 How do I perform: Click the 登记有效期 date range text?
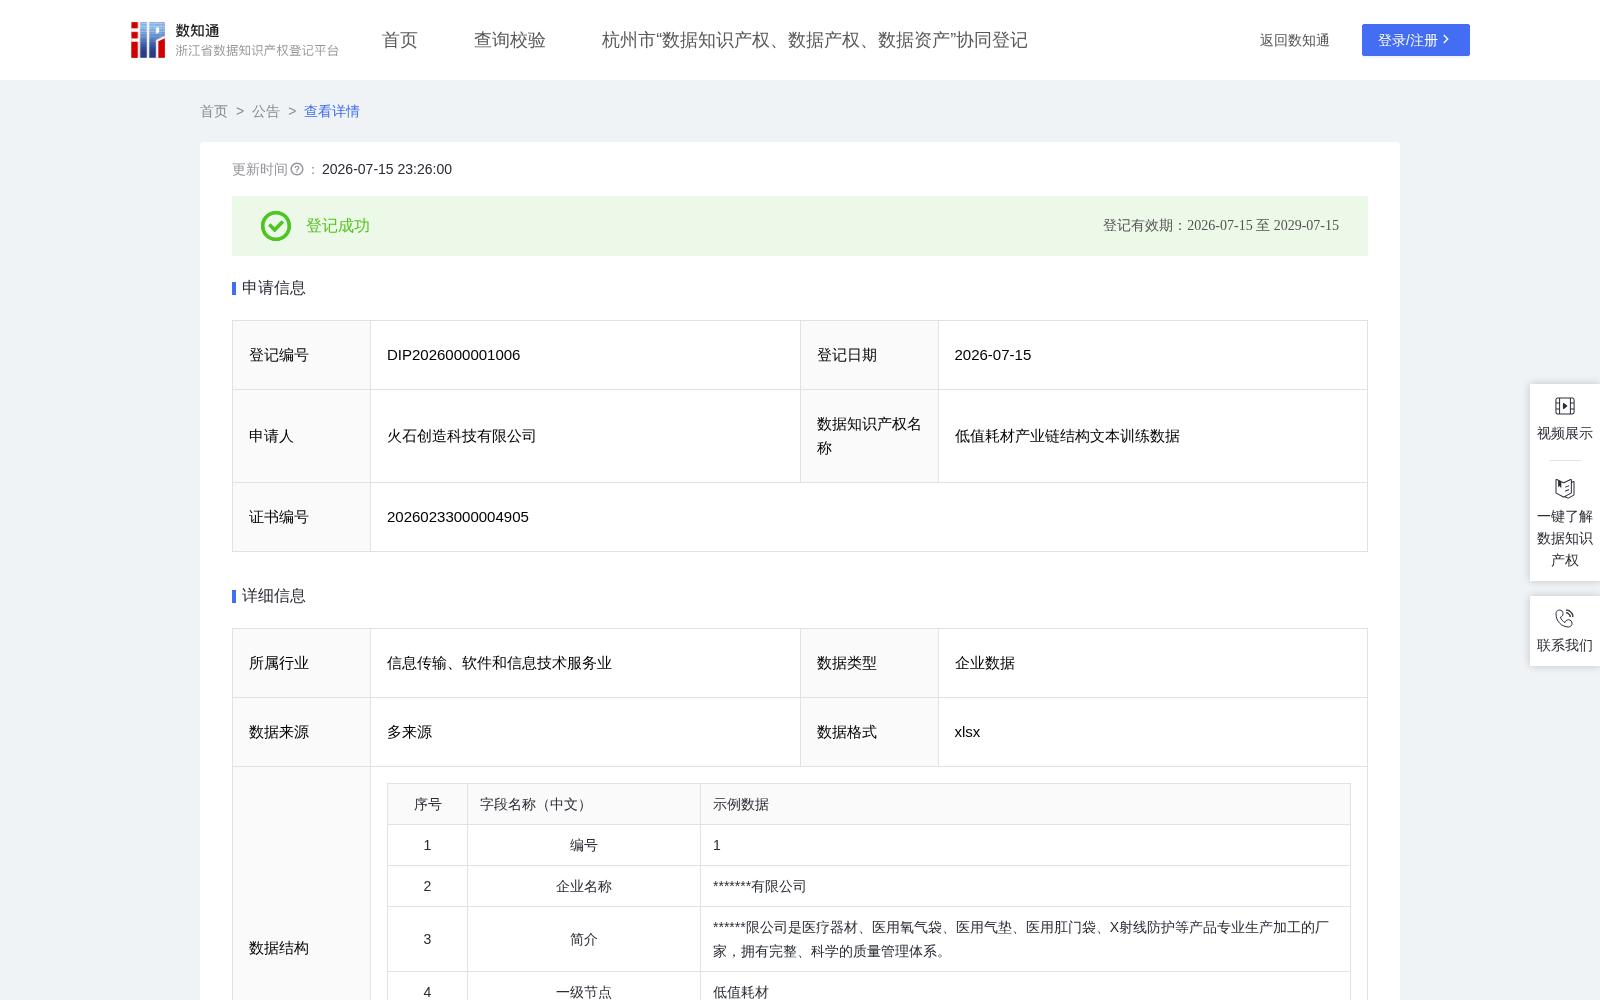coord(1221,226)
